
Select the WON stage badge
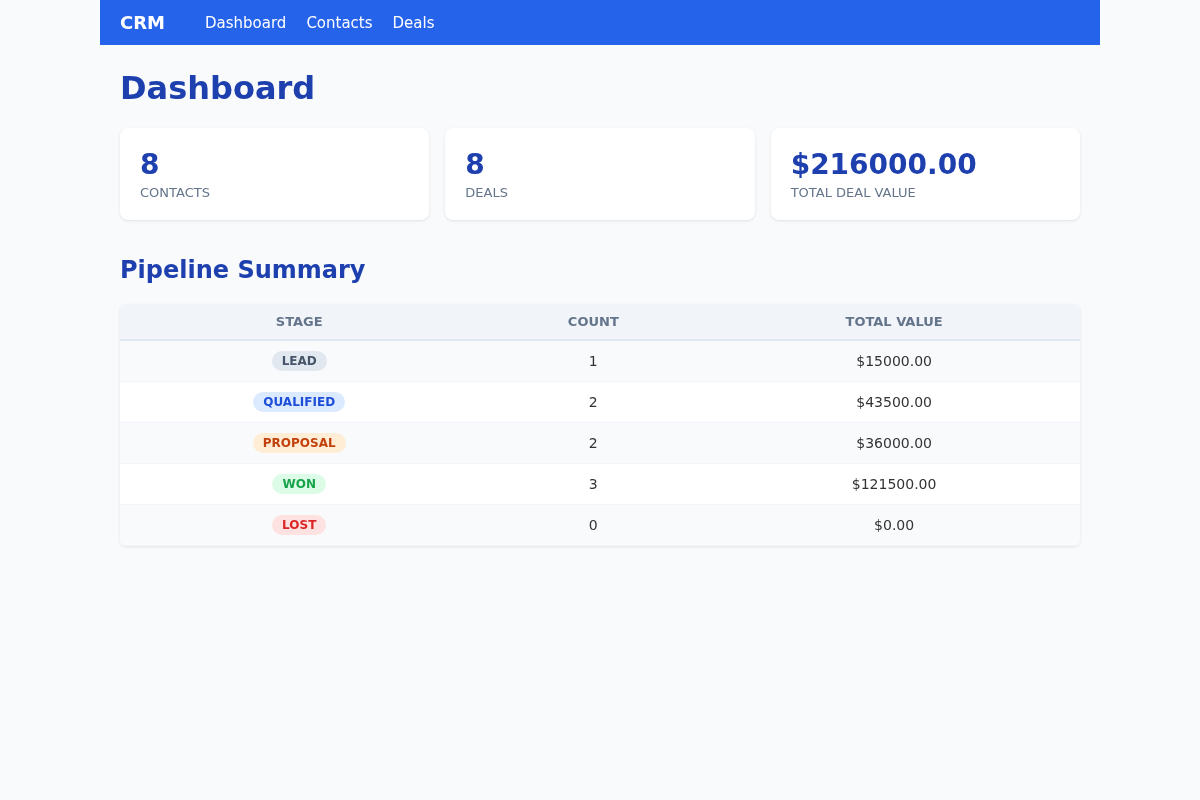tap(299, 484)
